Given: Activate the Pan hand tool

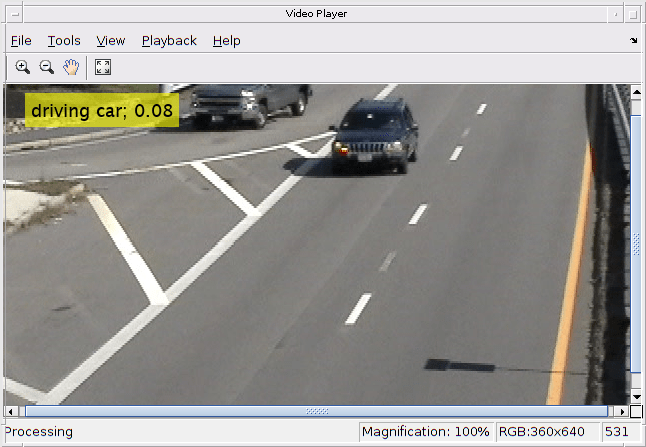Looking at the screenshot, I should coord(71,67).
